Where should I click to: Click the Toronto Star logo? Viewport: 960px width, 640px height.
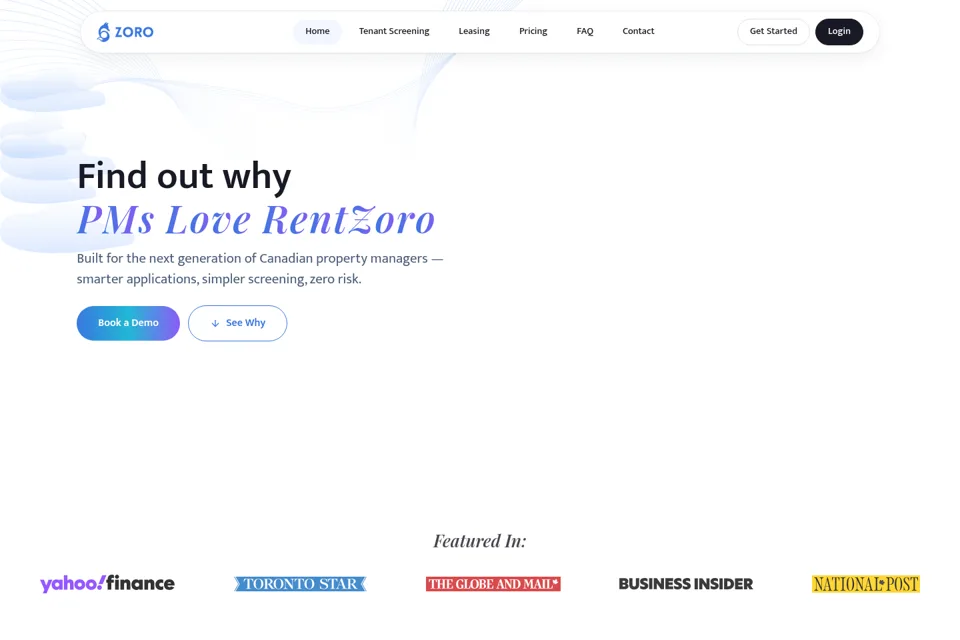pyautogui.click(x=300, y=584)
